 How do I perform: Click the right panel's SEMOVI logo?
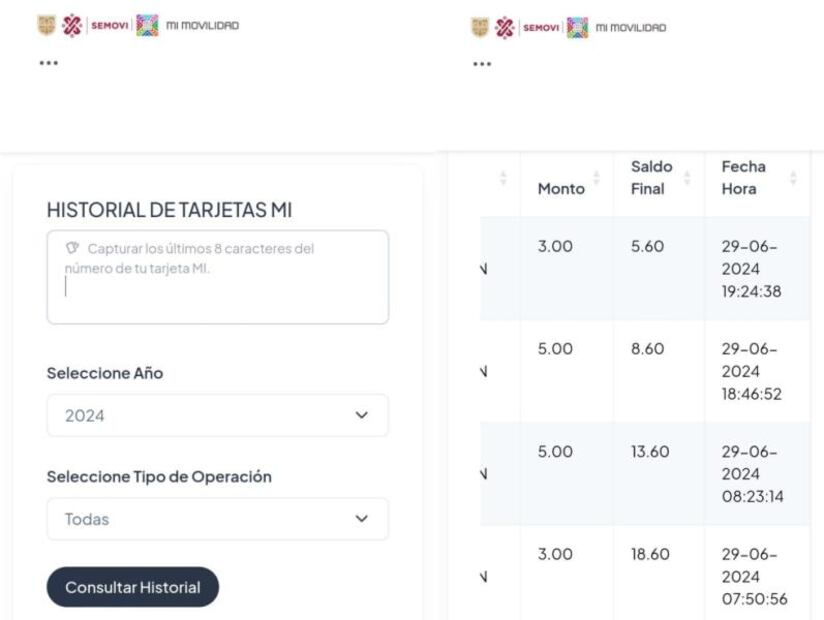(541, 27)
